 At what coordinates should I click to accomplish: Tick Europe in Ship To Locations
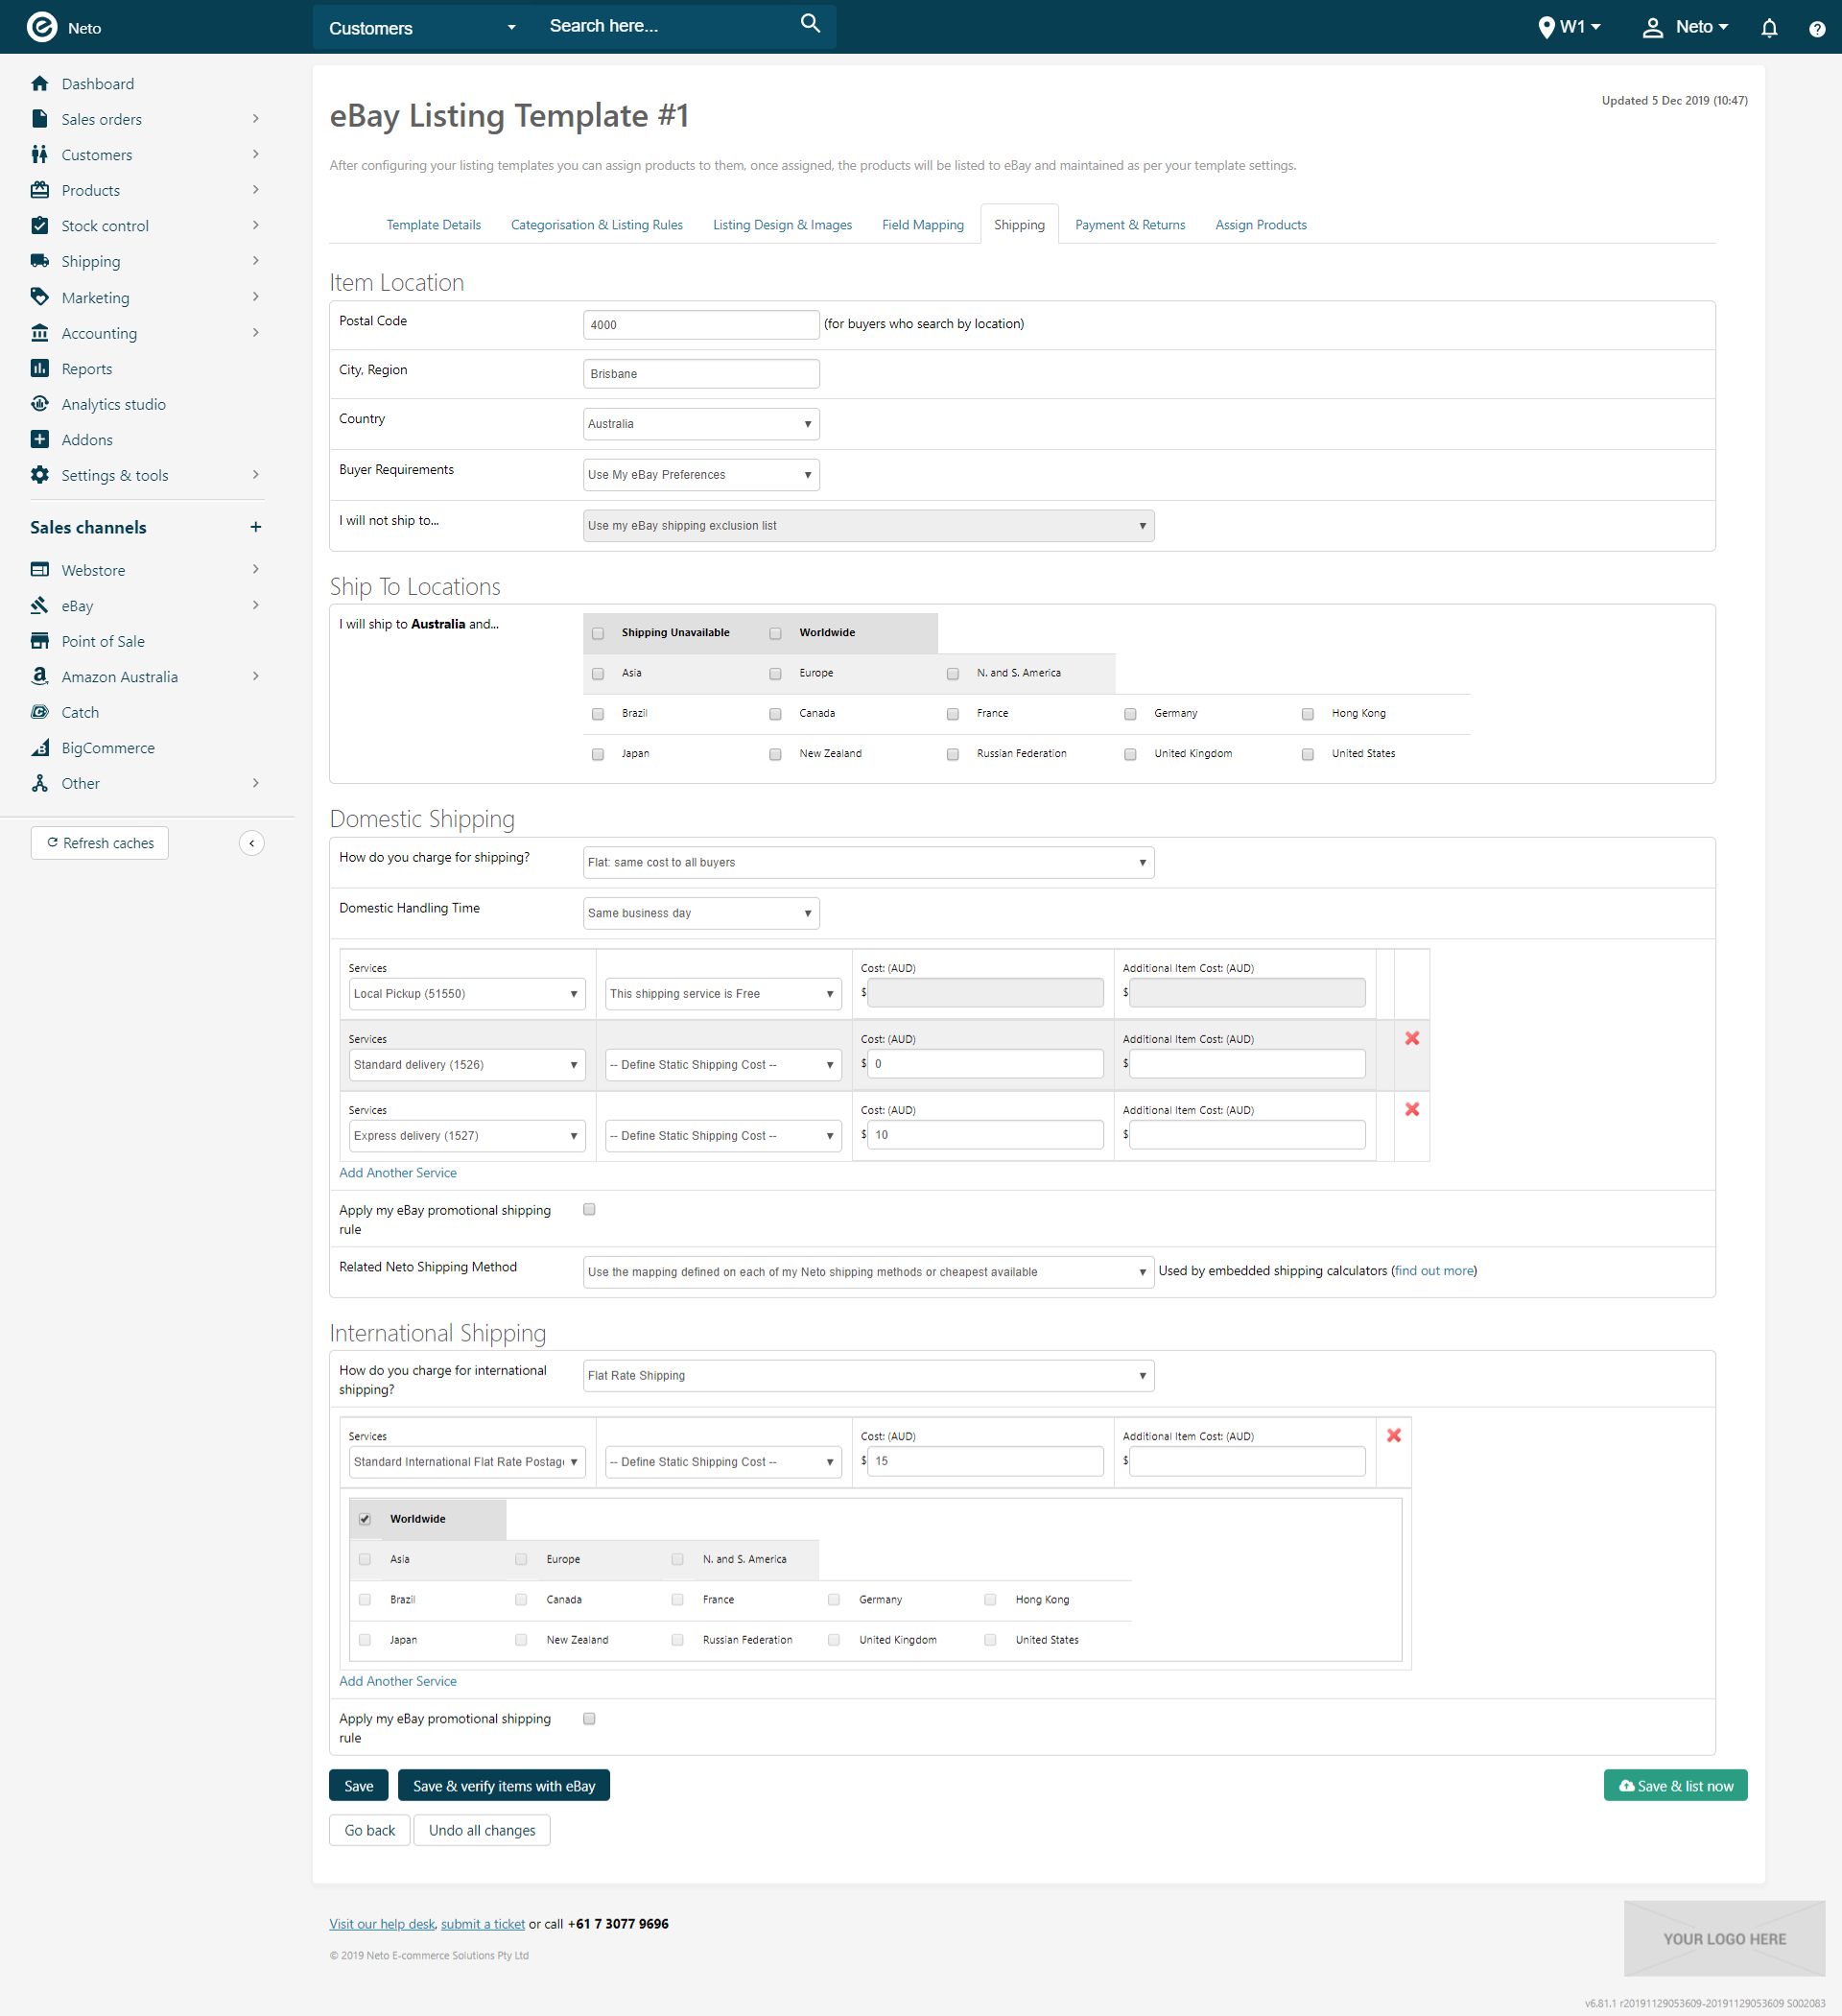click(775, 674)
